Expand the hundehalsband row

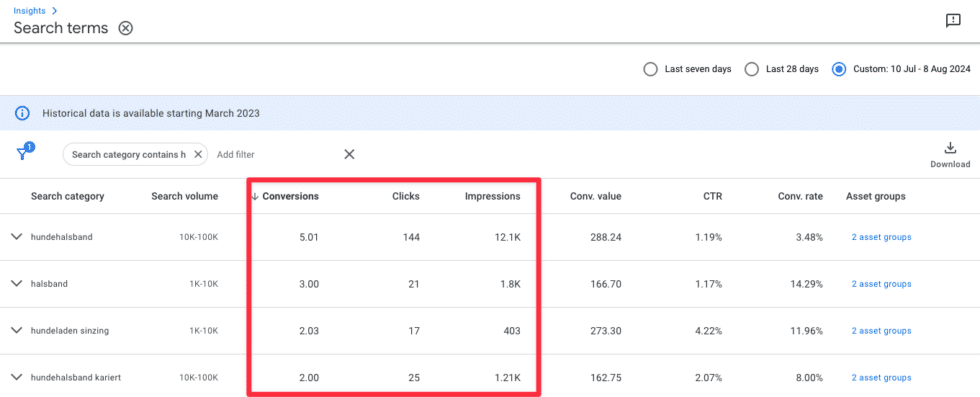[x=17, y=237]
